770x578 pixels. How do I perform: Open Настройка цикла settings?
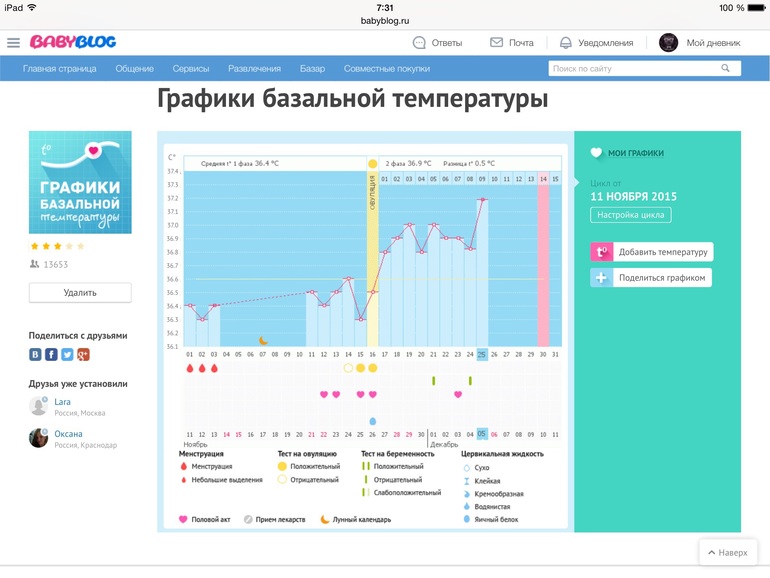click(630, 215)
